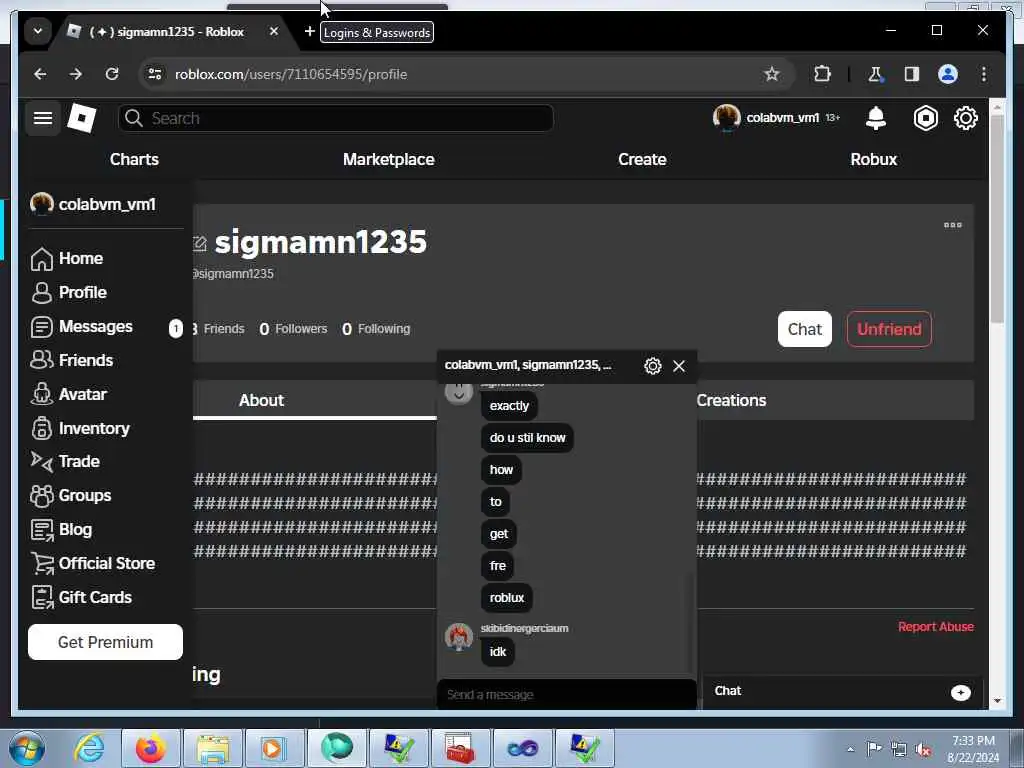This screenshot has height=768, width=1024.
Task: Open chat conversation settings gear
Action: point(652,366)
